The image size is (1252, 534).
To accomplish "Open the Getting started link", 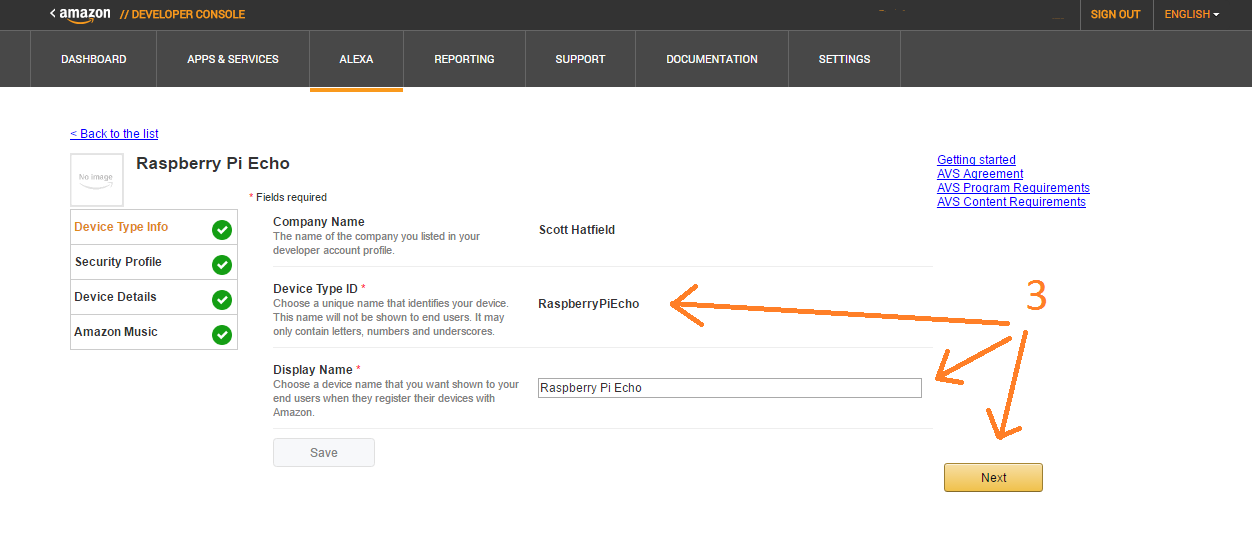I will (x=976, y=160).
